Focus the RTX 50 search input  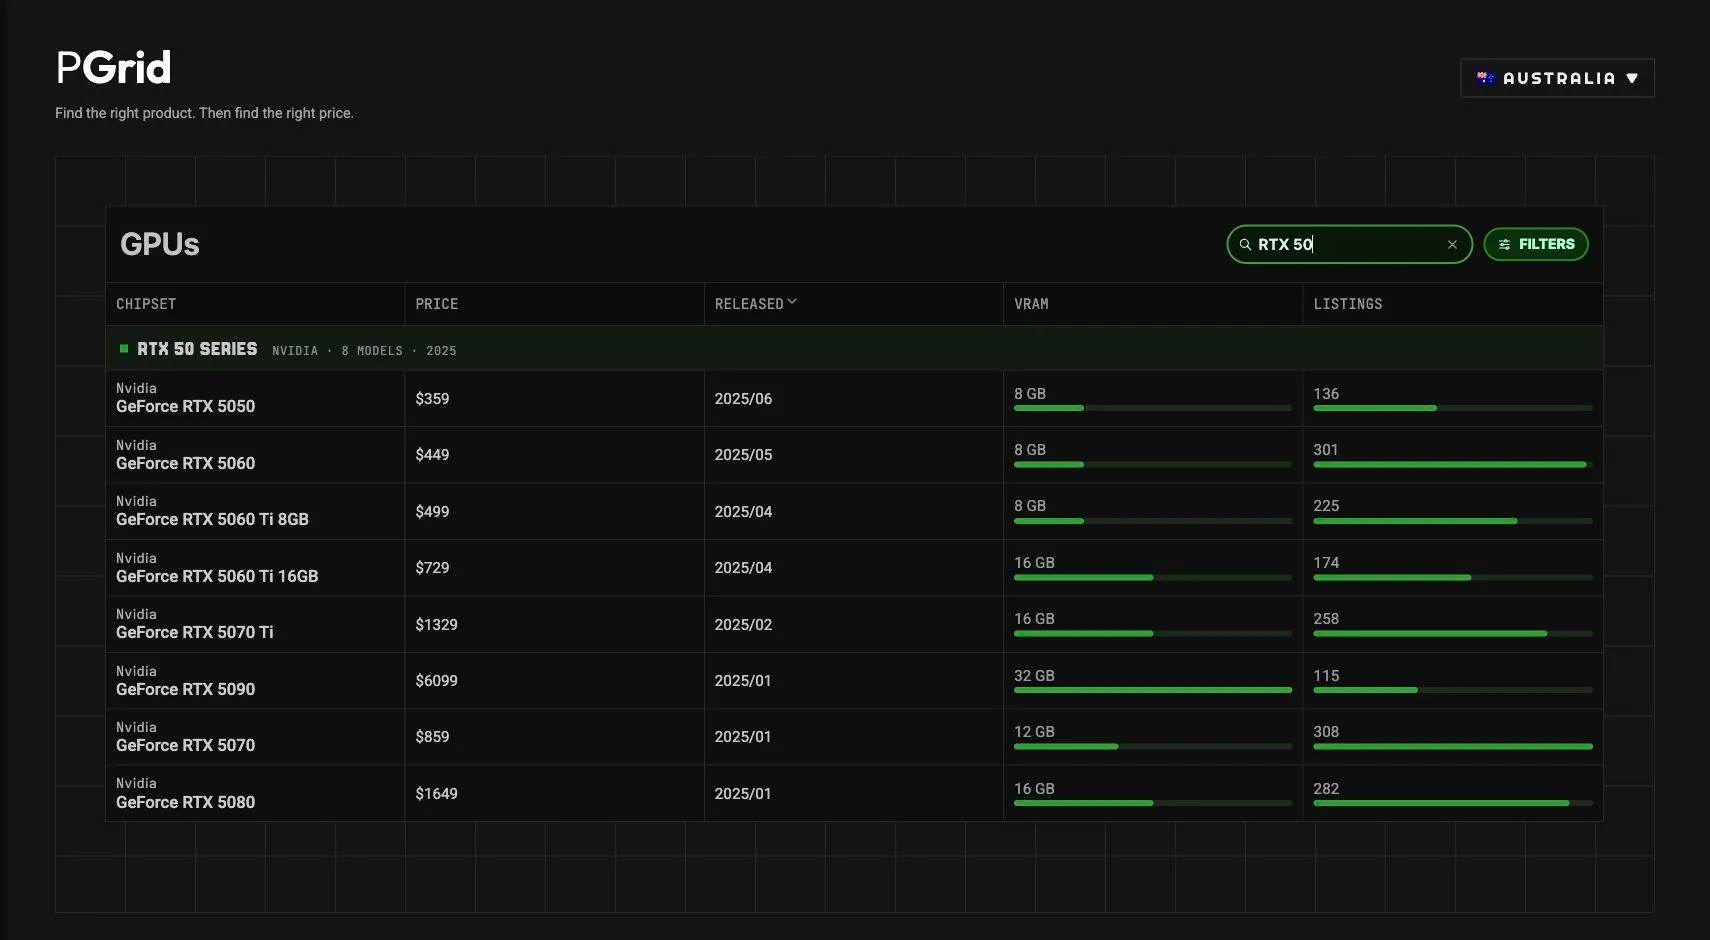click(x=1349, y=244)
